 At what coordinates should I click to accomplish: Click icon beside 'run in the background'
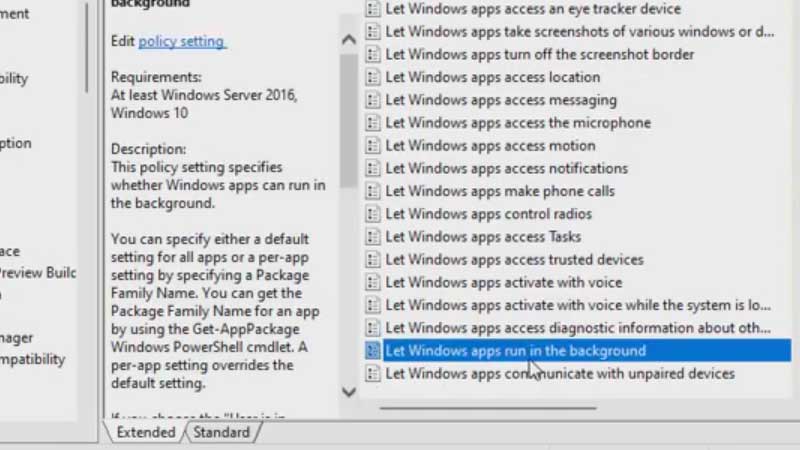pos(373,351)
